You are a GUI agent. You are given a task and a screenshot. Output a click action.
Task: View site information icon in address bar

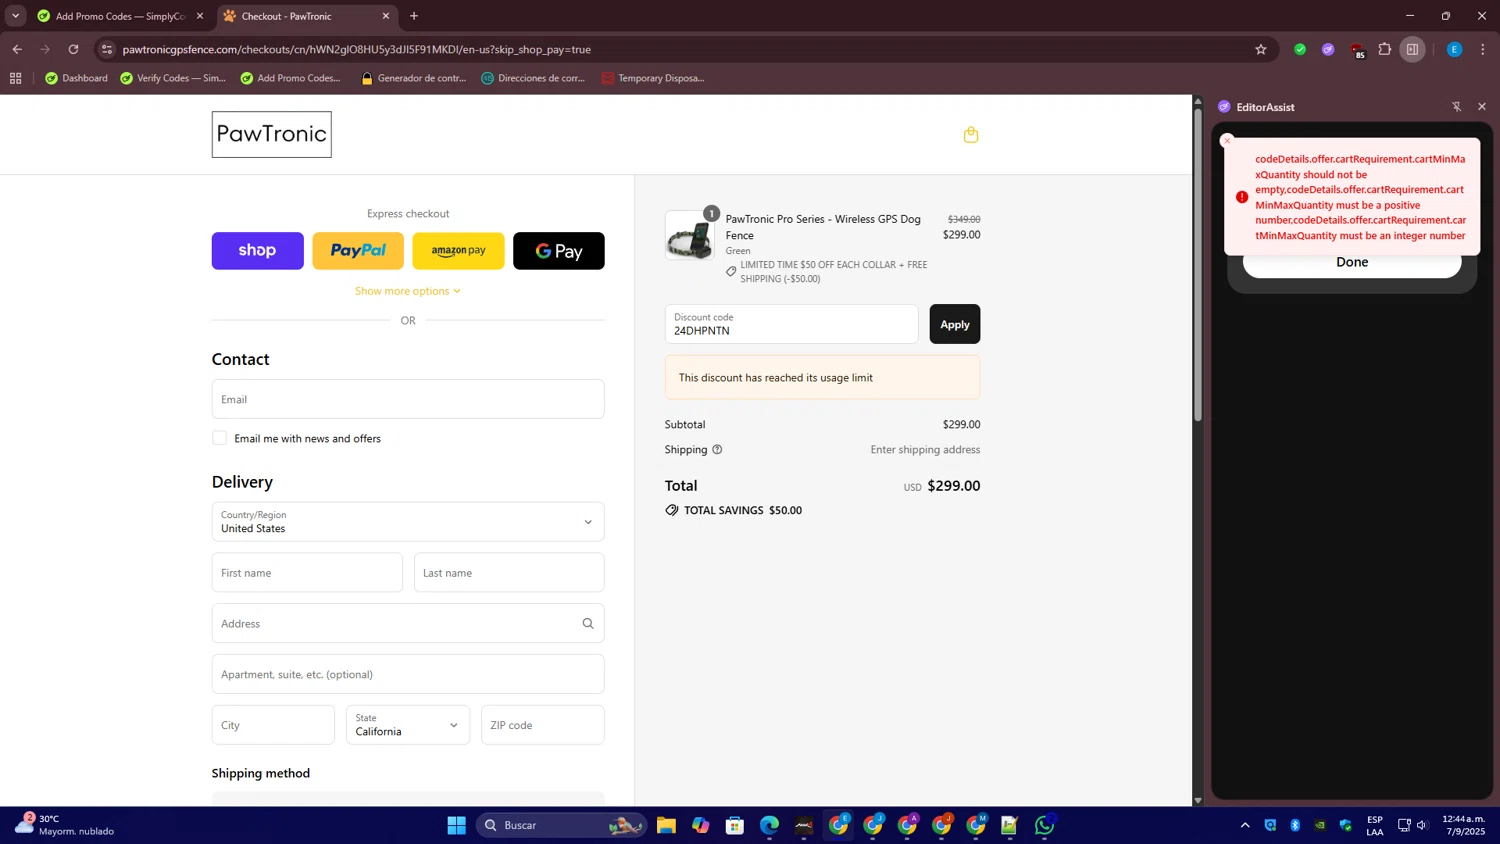pyautogui.click(x=107, y=49)
